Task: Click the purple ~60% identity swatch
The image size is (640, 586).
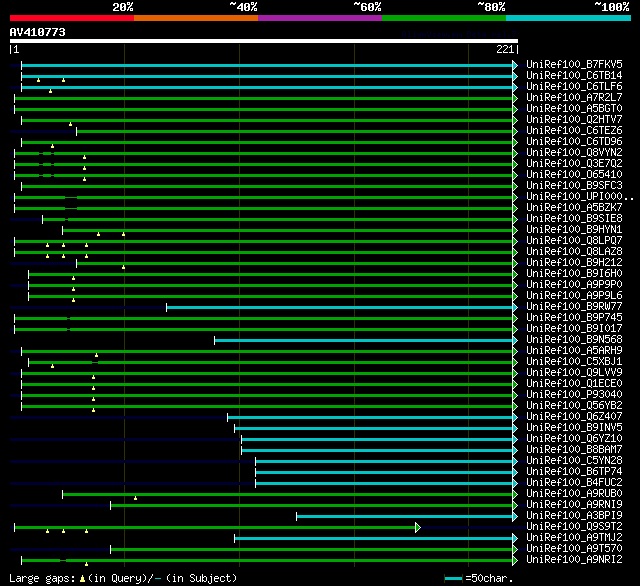Action: (320, 18)
